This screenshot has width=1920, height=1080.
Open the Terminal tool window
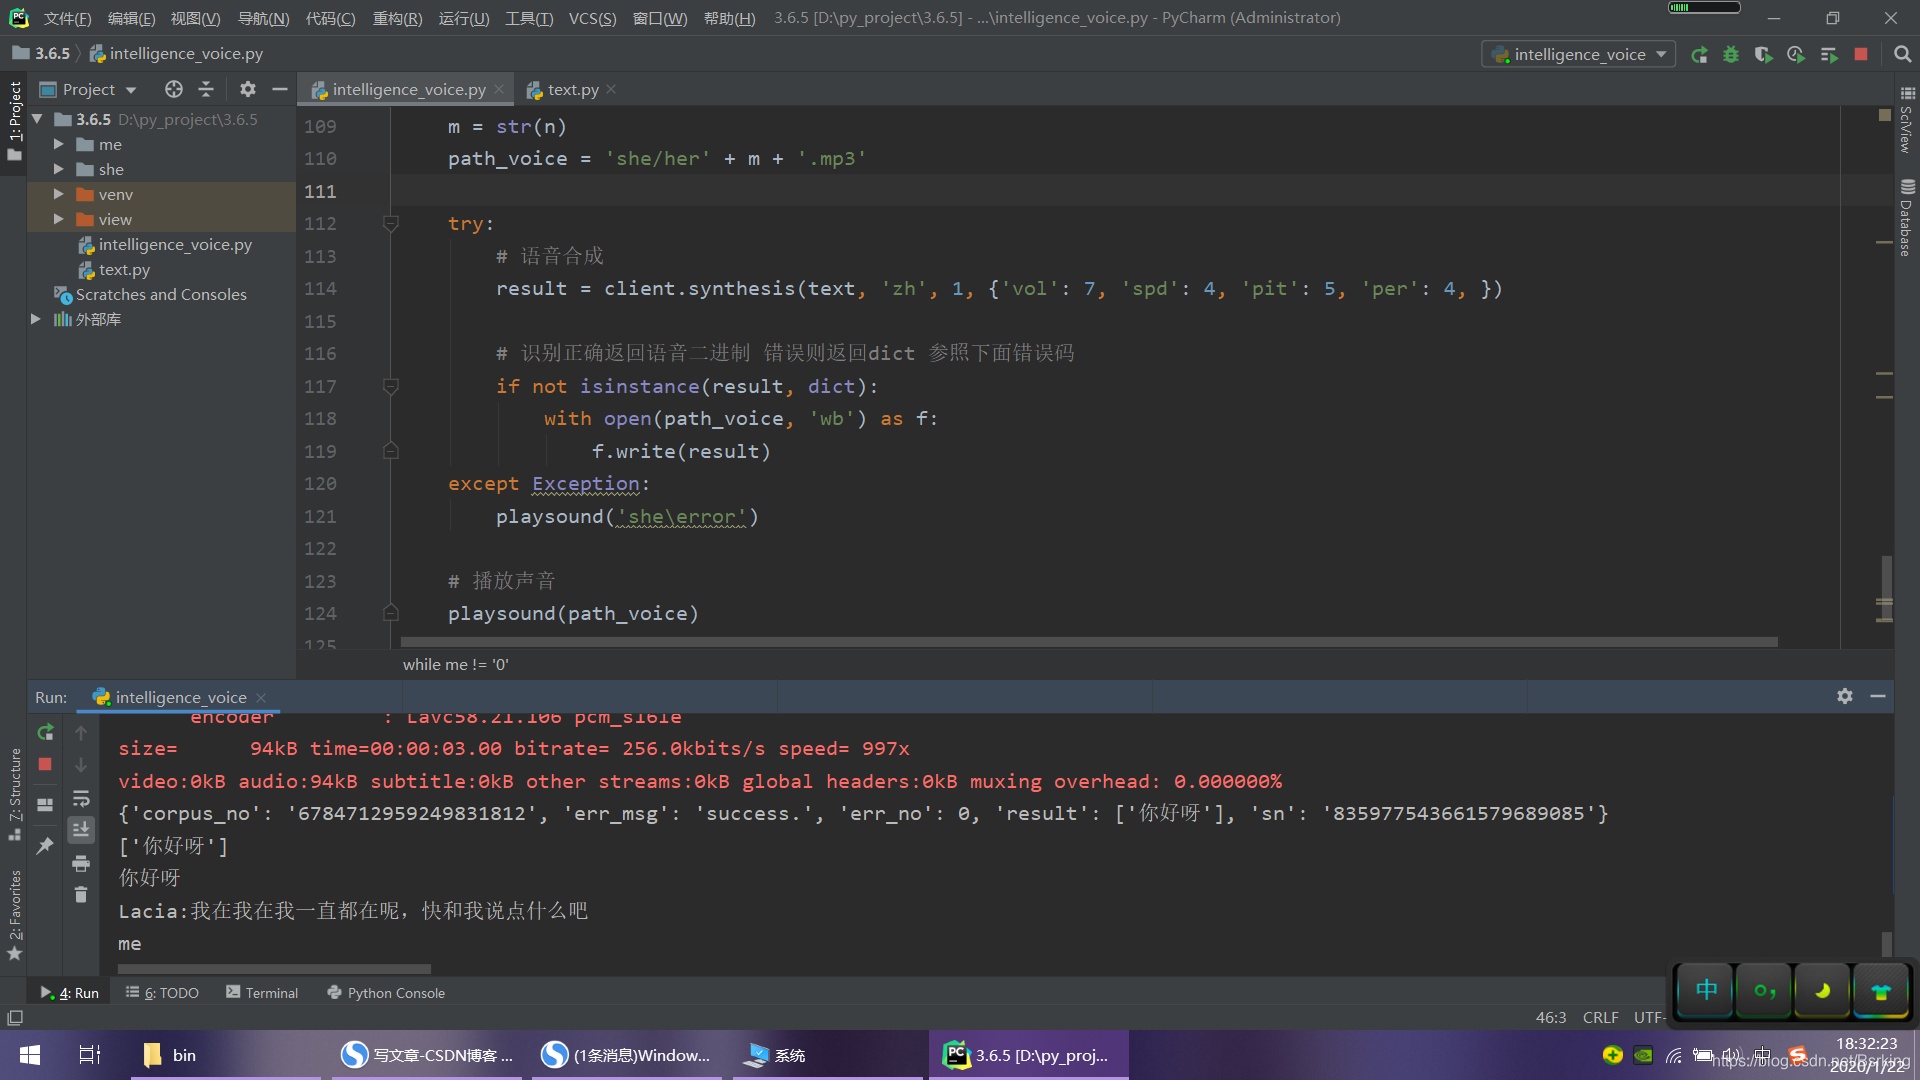click(x=262, y=993)
